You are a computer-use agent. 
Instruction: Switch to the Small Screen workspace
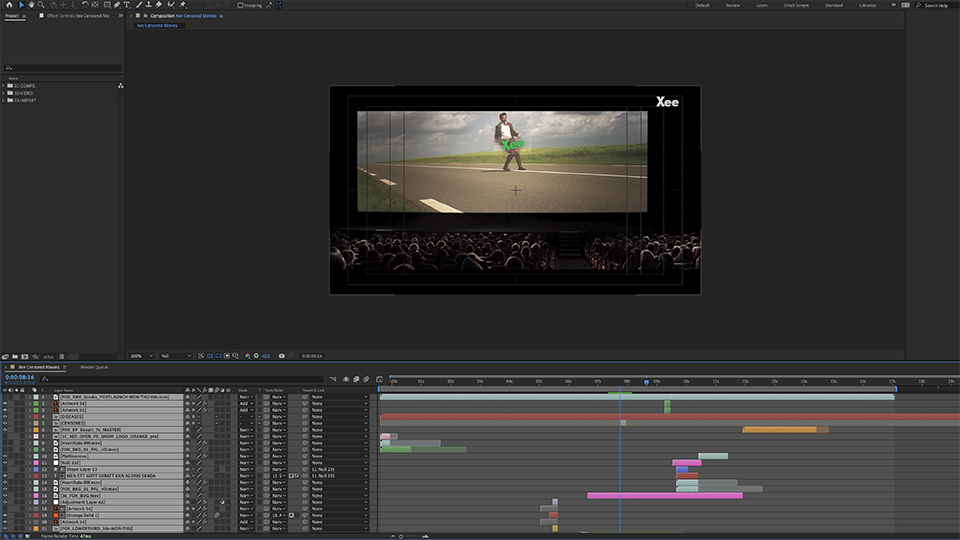click(x=796, y=5)
